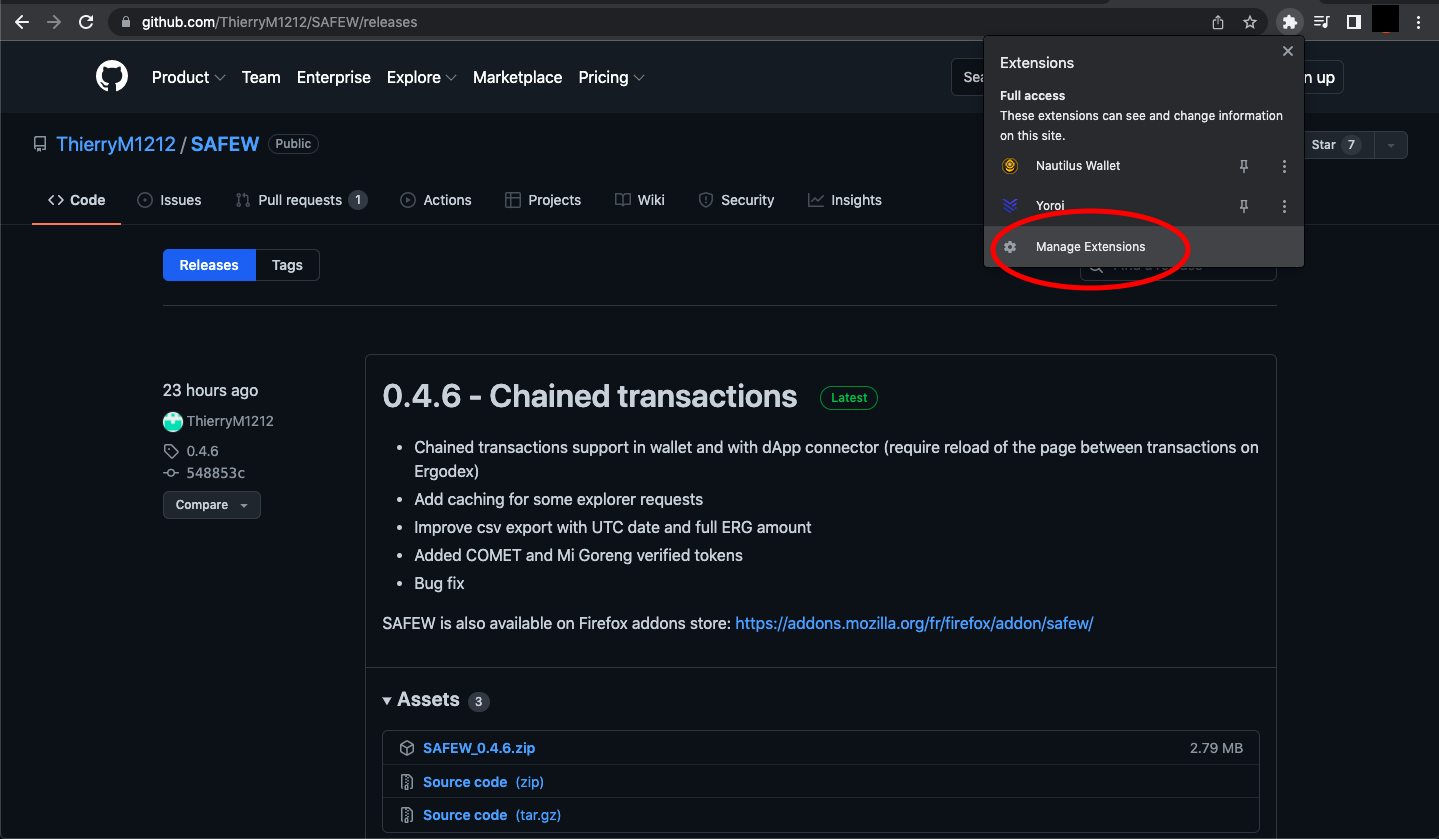
Task: Open the browser side panel icon
Action: pos(1353,22)
